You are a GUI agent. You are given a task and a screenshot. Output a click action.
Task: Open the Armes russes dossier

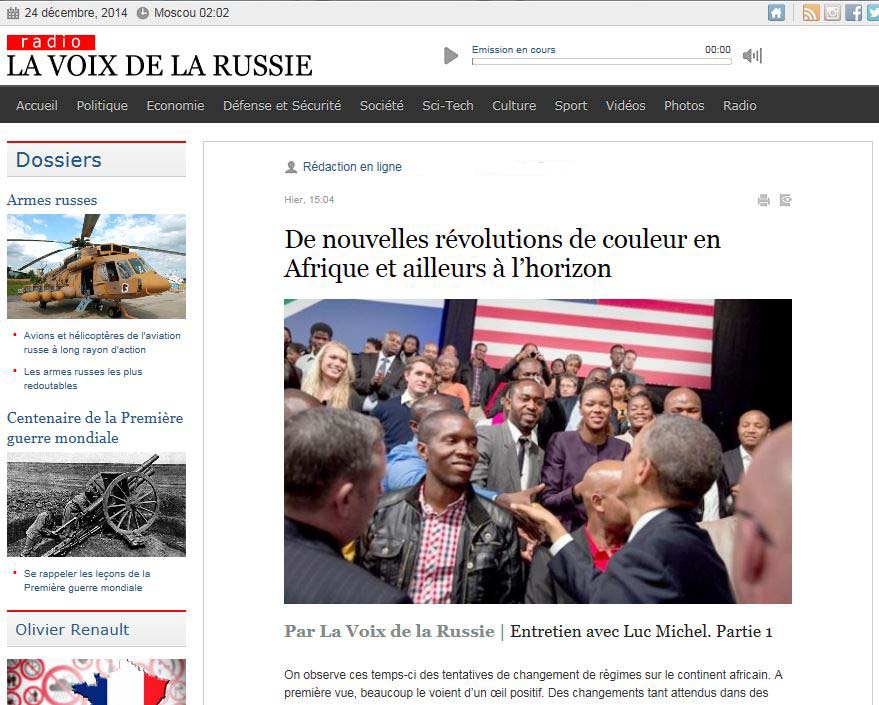[x=52, y=200]
